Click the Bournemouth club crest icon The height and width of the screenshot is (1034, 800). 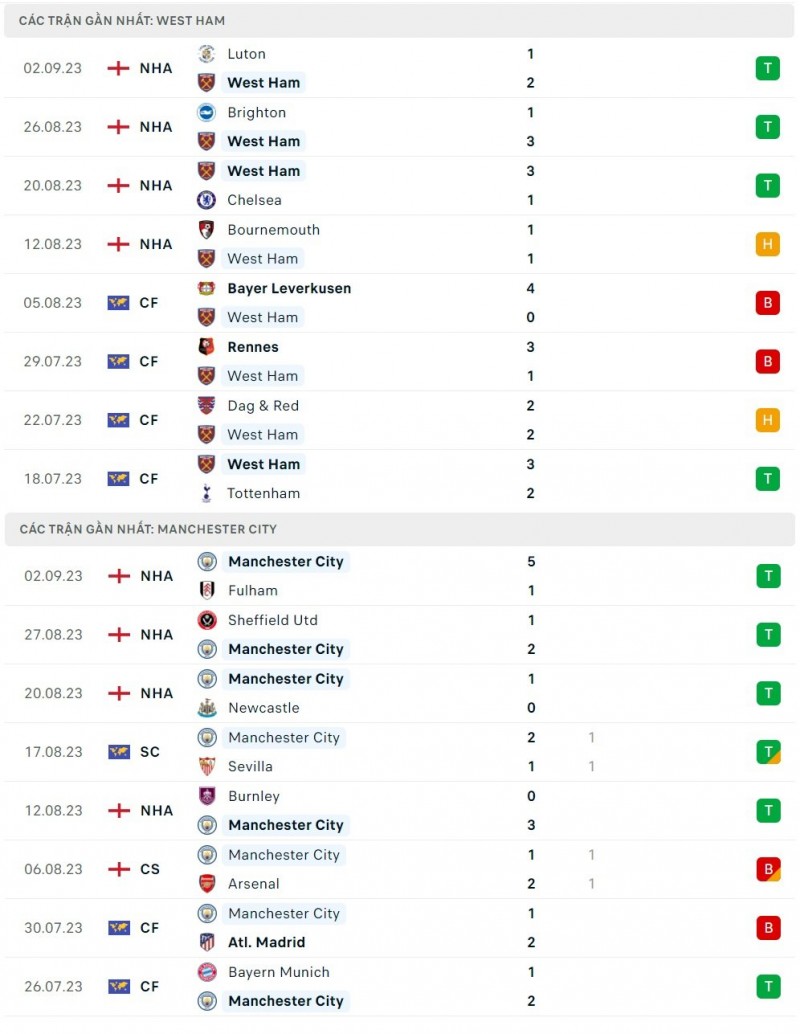(207, 230)
